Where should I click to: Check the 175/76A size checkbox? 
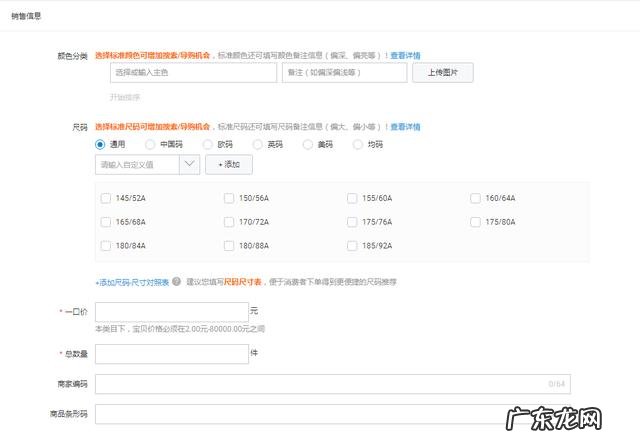tap(352, 222)
